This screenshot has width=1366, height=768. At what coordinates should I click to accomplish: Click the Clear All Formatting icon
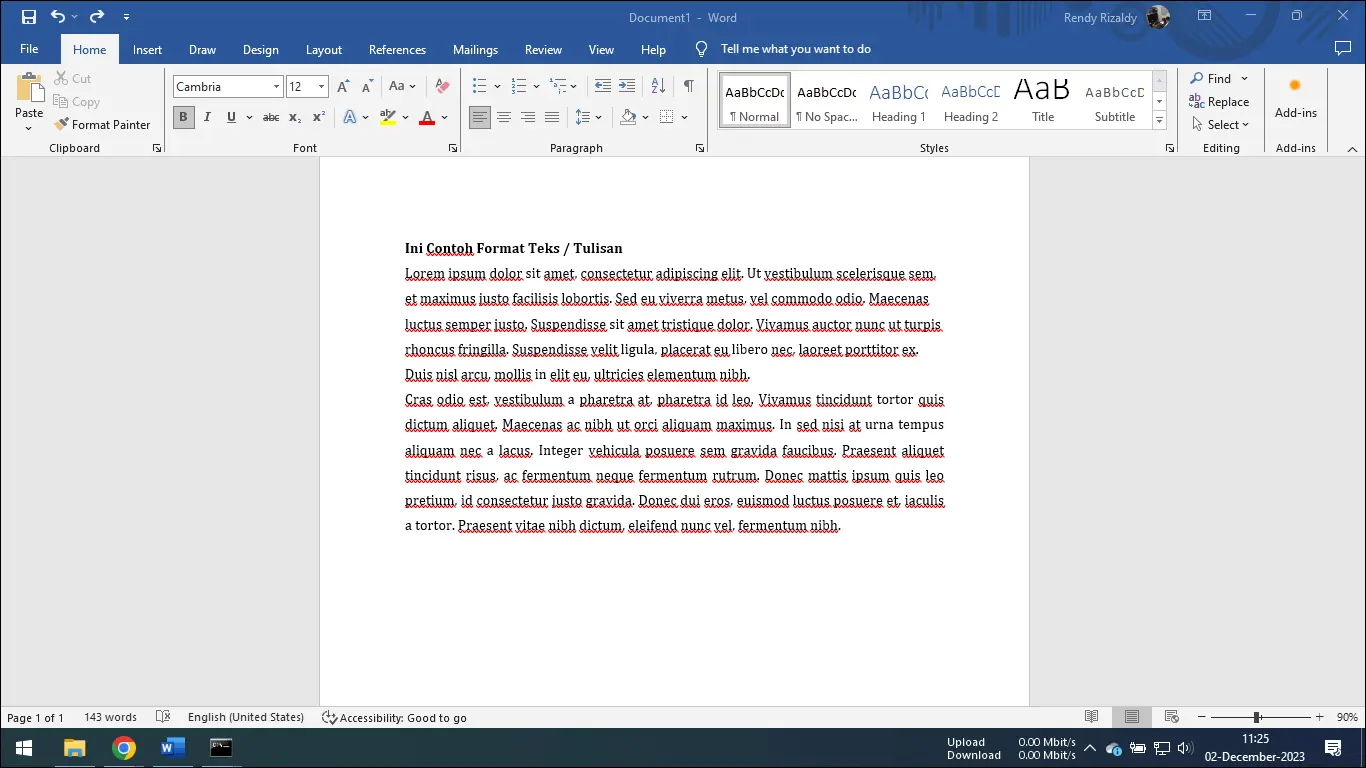click(x=442, y=87)
